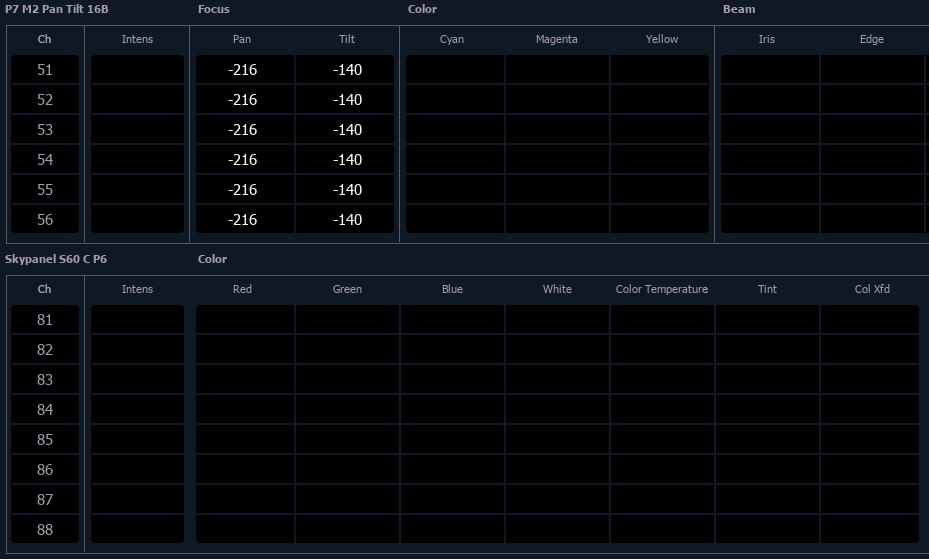929x559 pixels.
Task: Select Cyan cell for channel 51
Action: (454, 69)
